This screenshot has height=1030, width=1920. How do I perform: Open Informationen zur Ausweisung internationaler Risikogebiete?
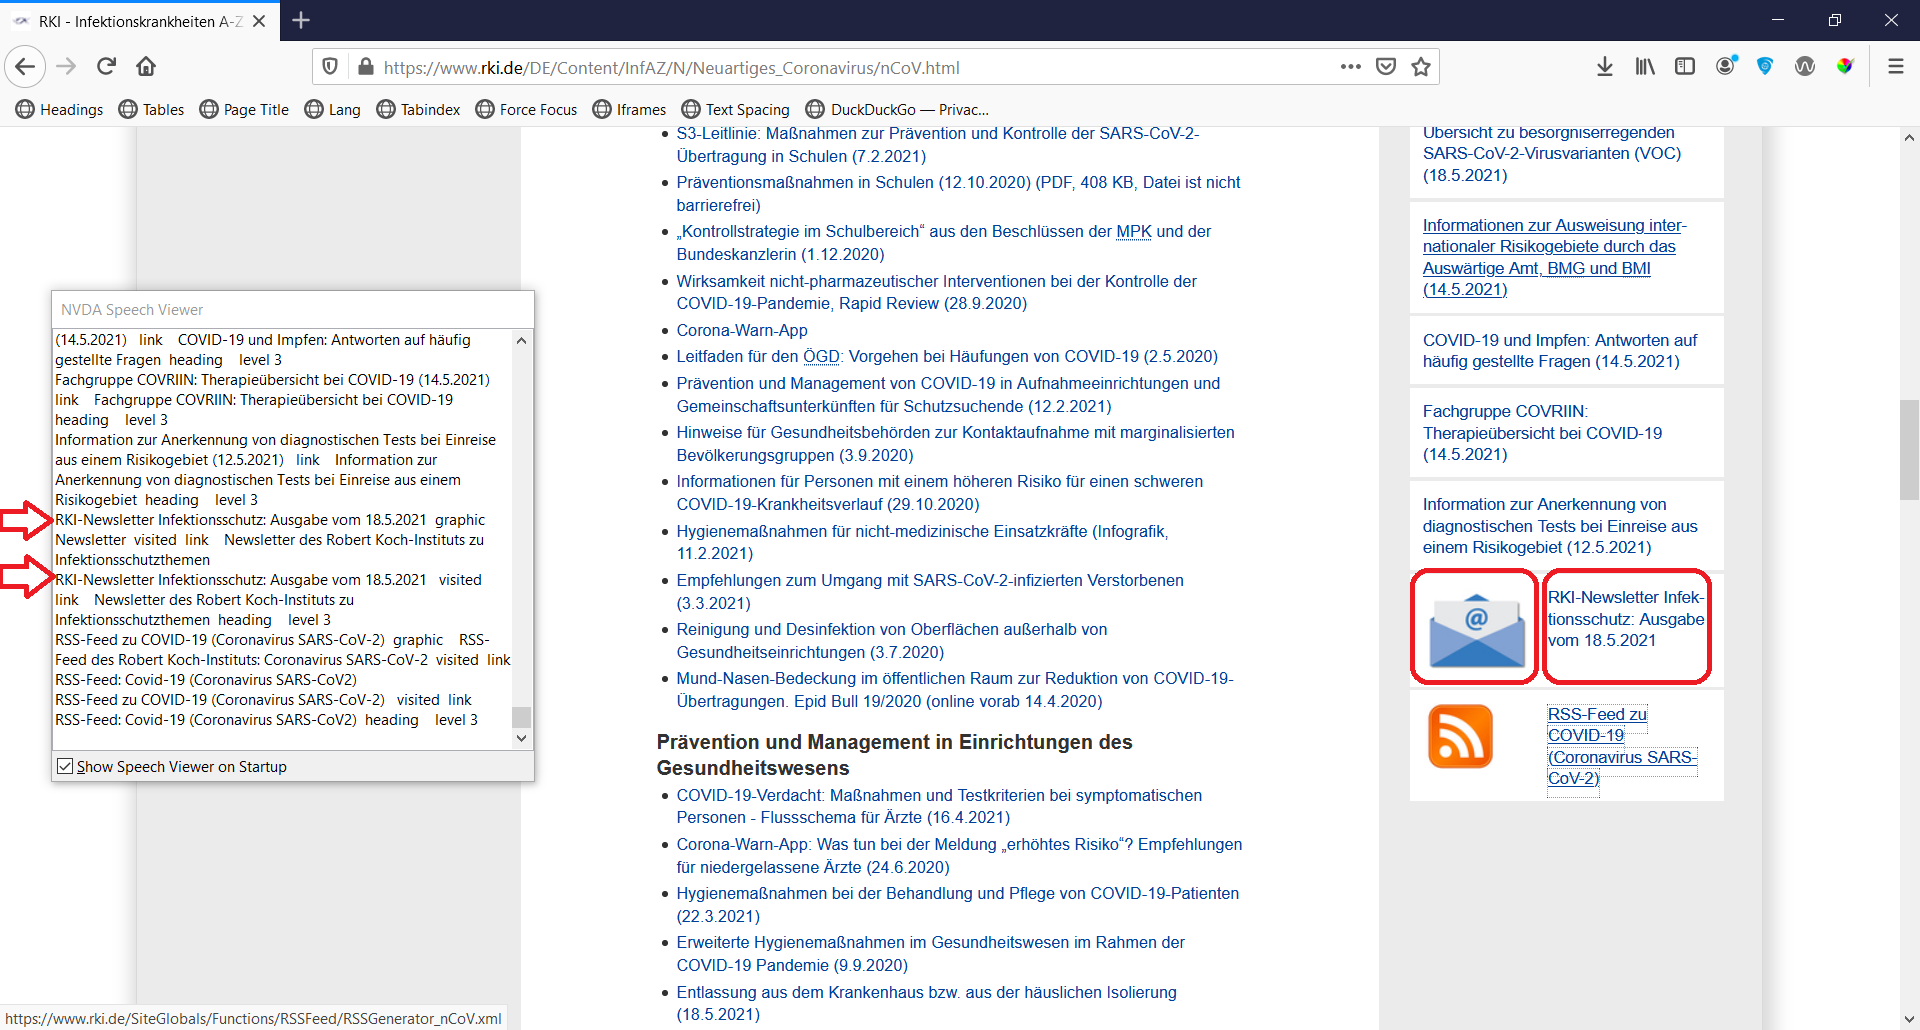[1554, 257]
